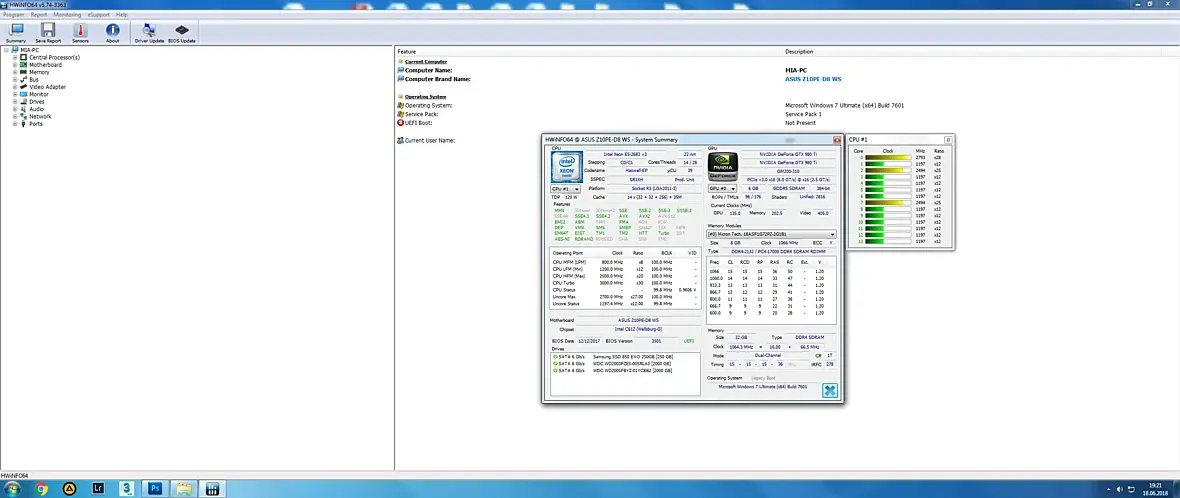Click the ASUS Z10PE-D8 WS brand link

[x=814, y=79]
